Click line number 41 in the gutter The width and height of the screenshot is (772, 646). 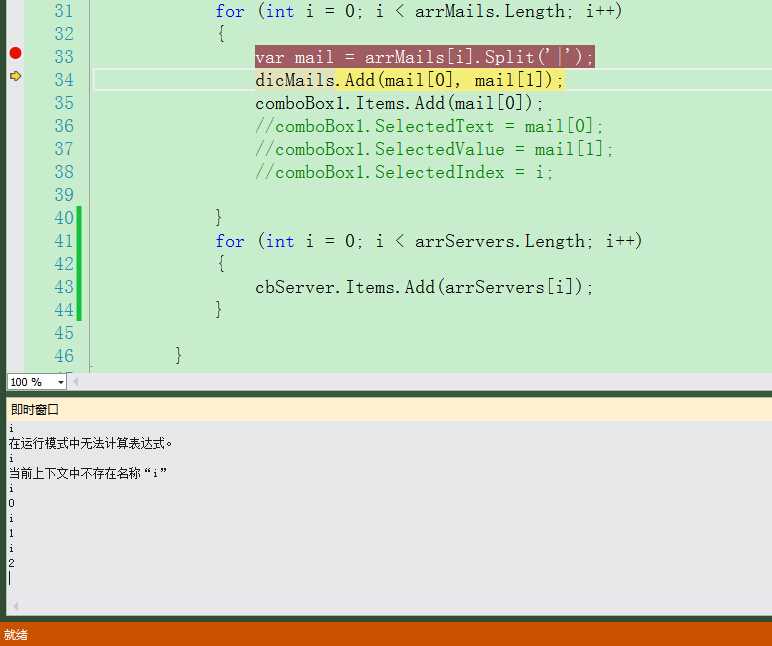coord(64,241)
